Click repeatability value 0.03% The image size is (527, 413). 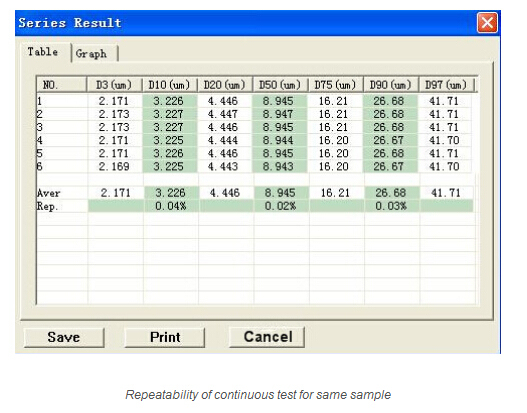(391, 206)
